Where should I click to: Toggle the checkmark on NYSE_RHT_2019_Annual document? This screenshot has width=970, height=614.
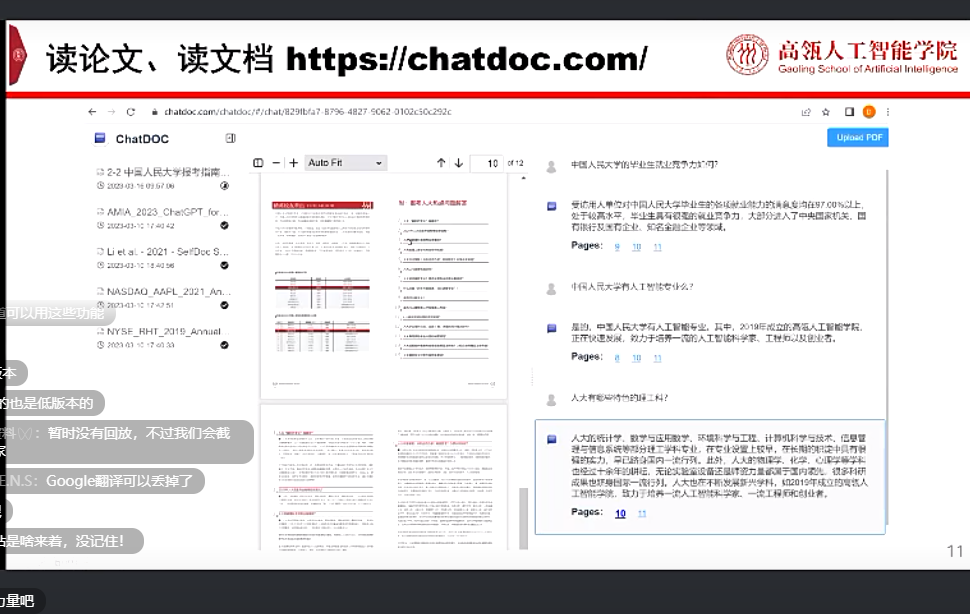(224, 344)
